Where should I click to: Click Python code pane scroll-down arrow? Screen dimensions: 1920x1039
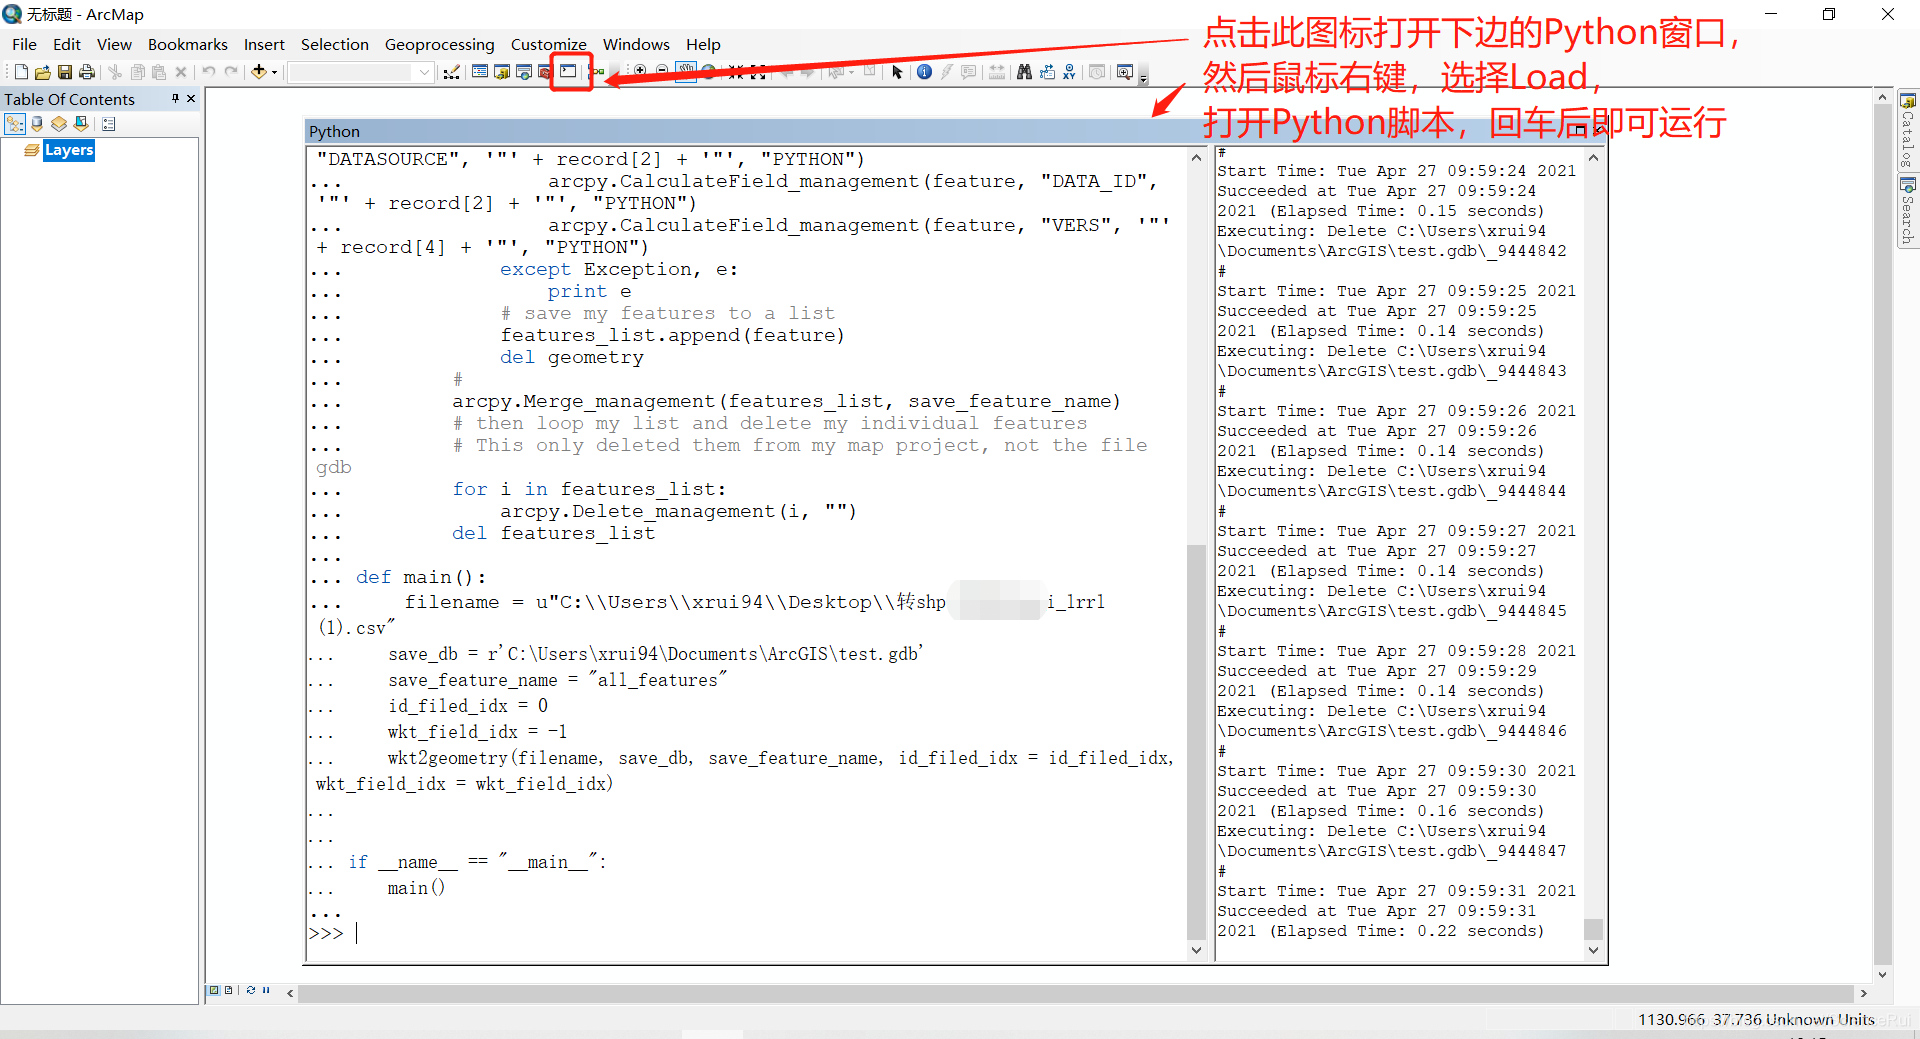(1196, 950)
